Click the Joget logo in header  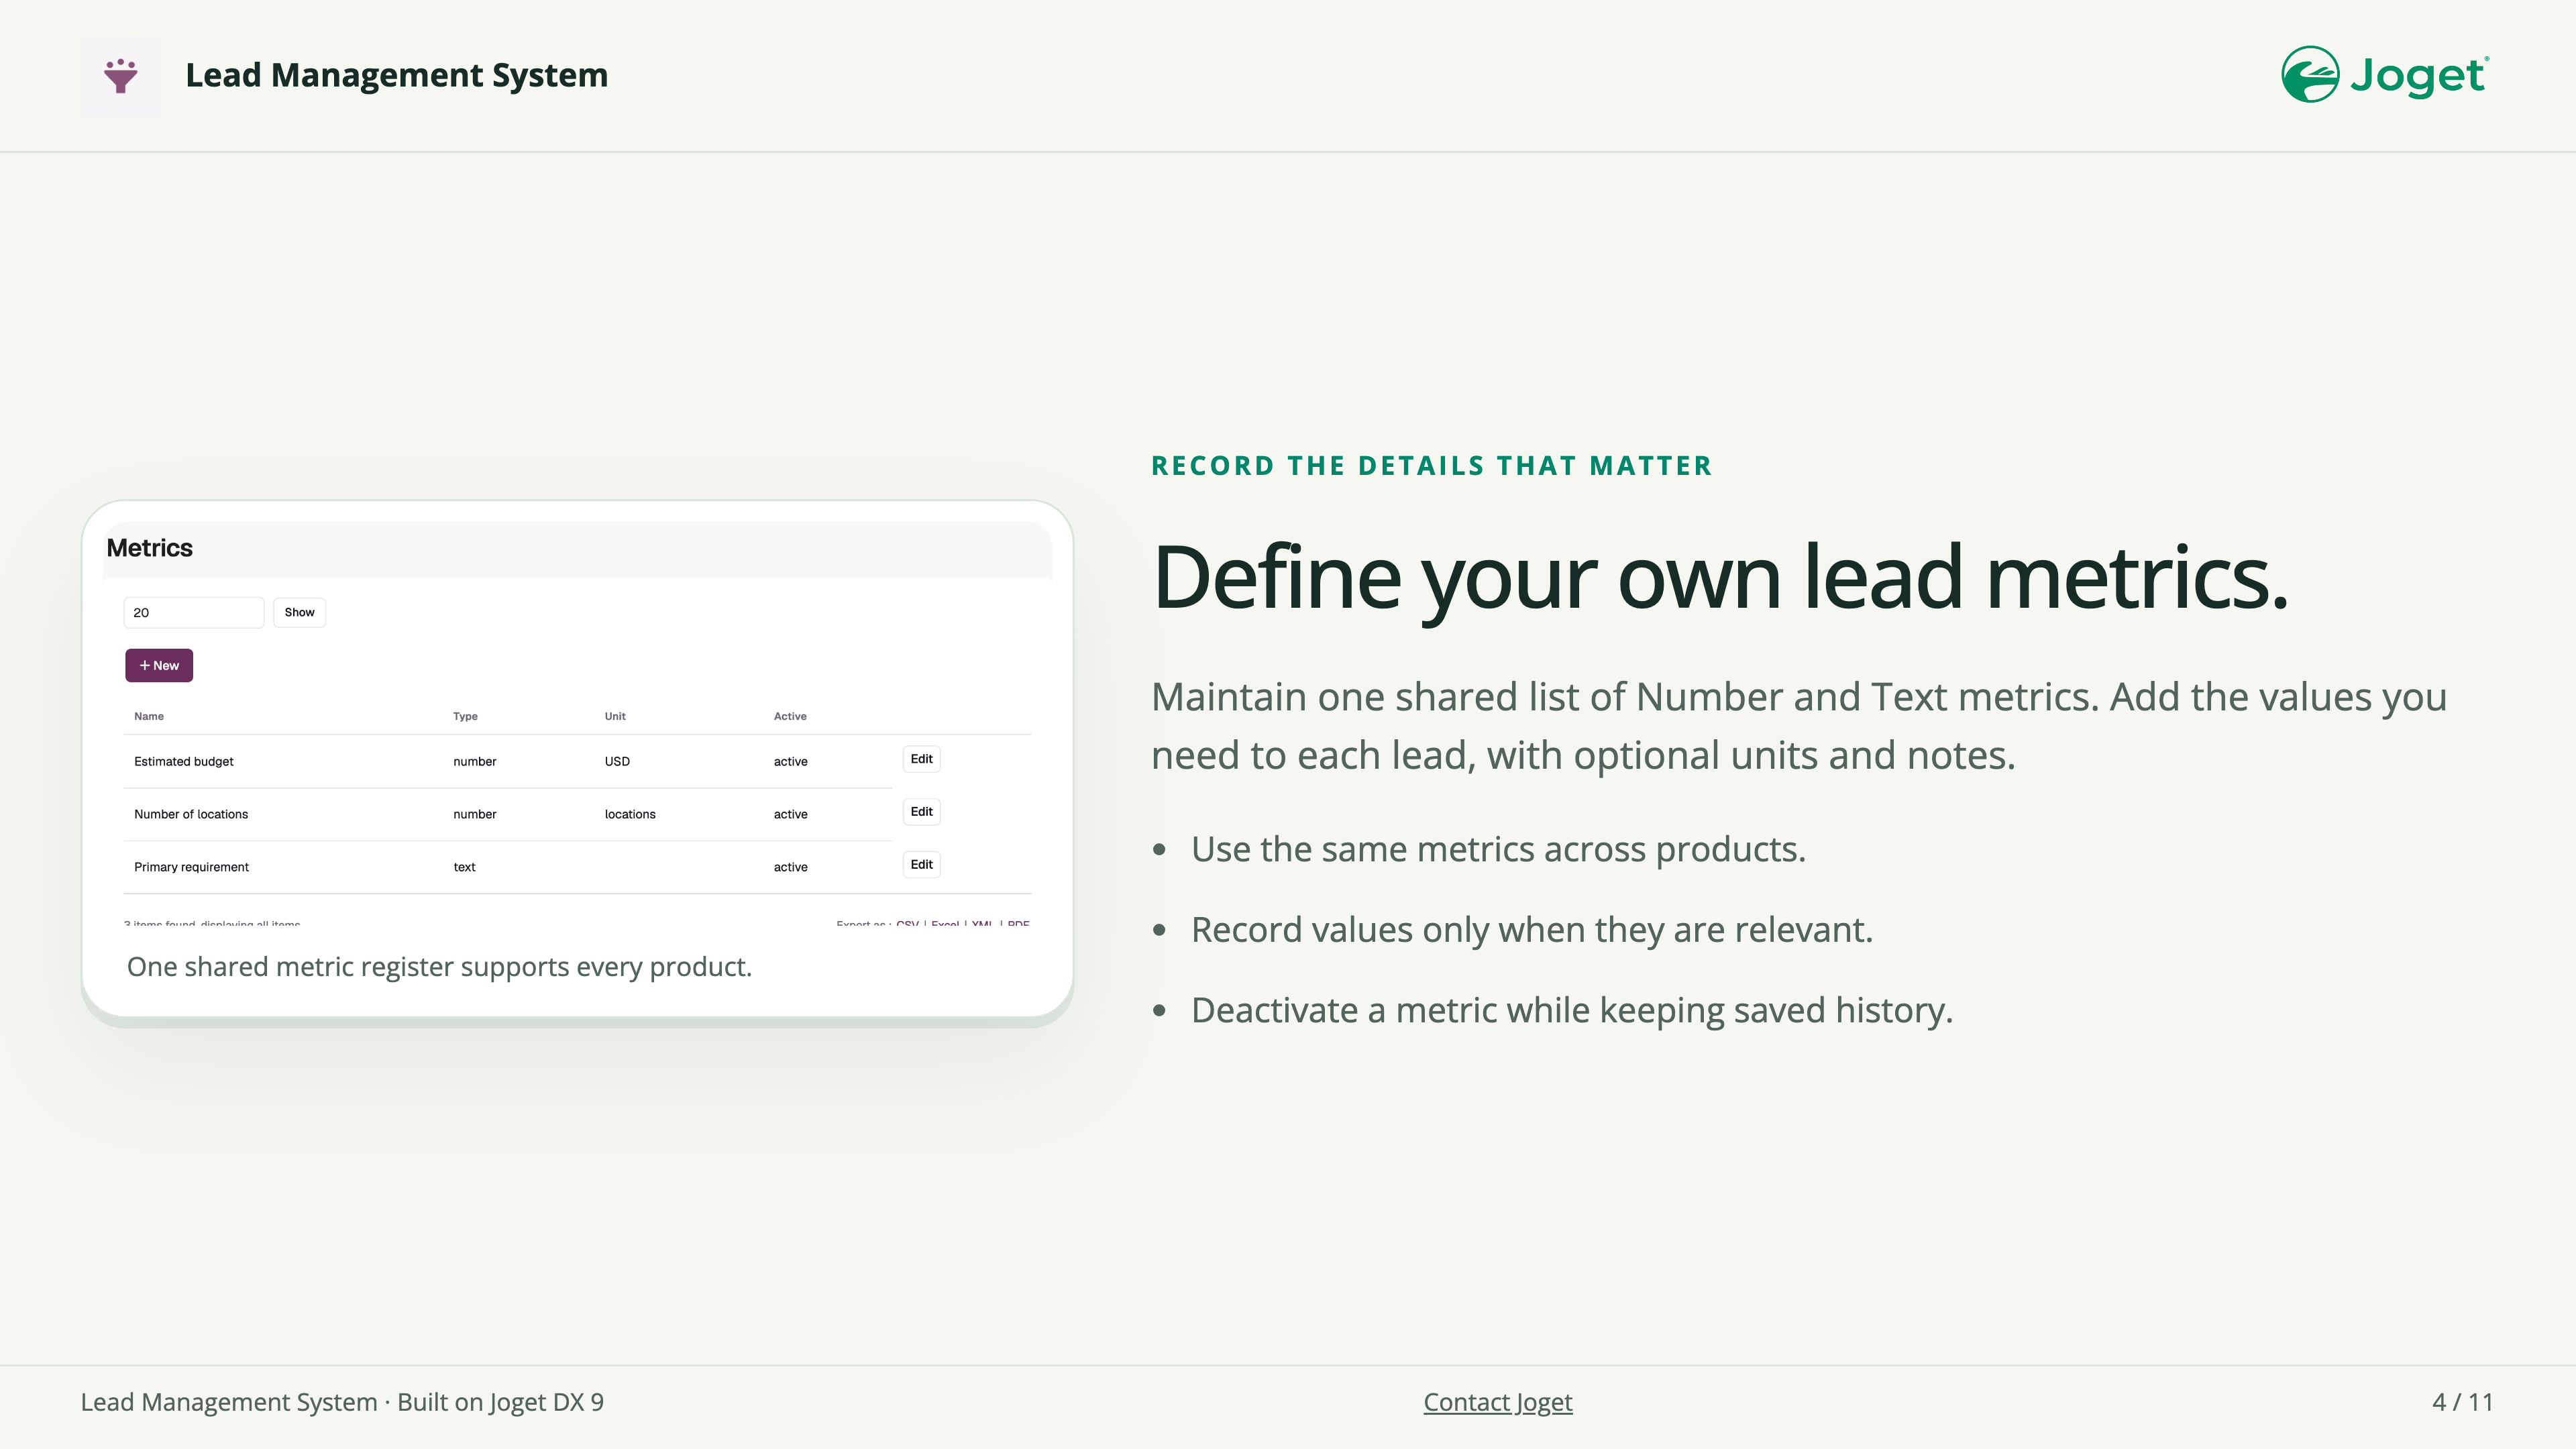click(x=2385, y=75)
